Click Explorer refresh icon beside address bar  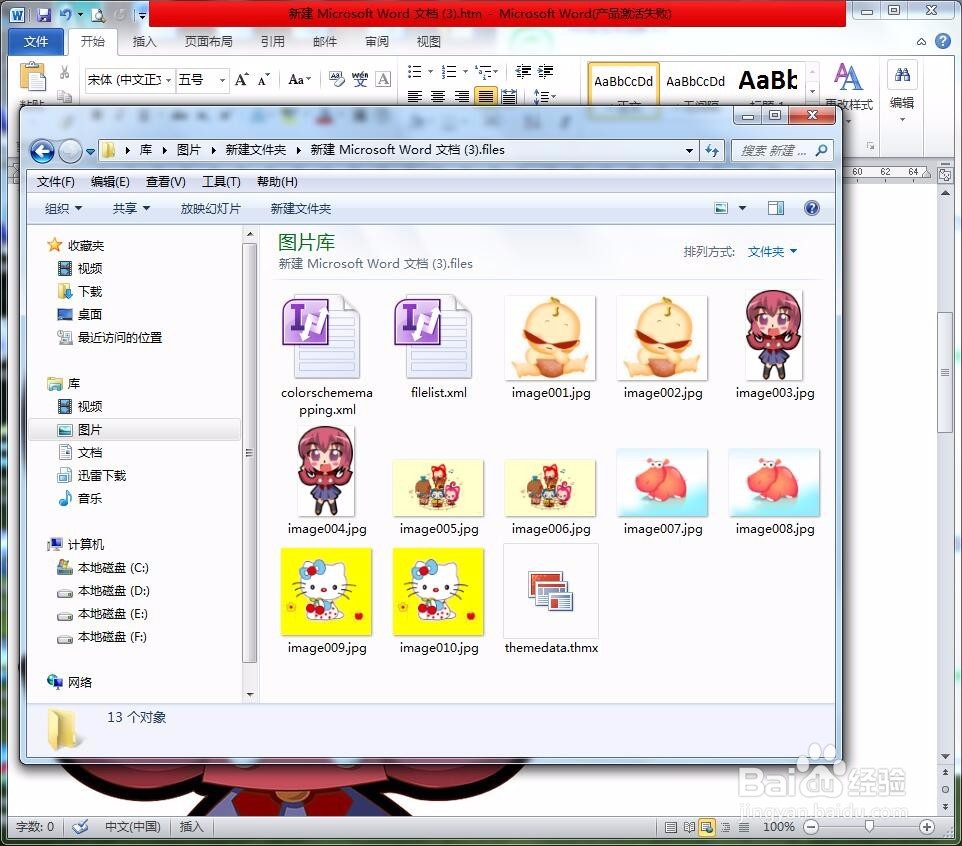pos(712,150)
